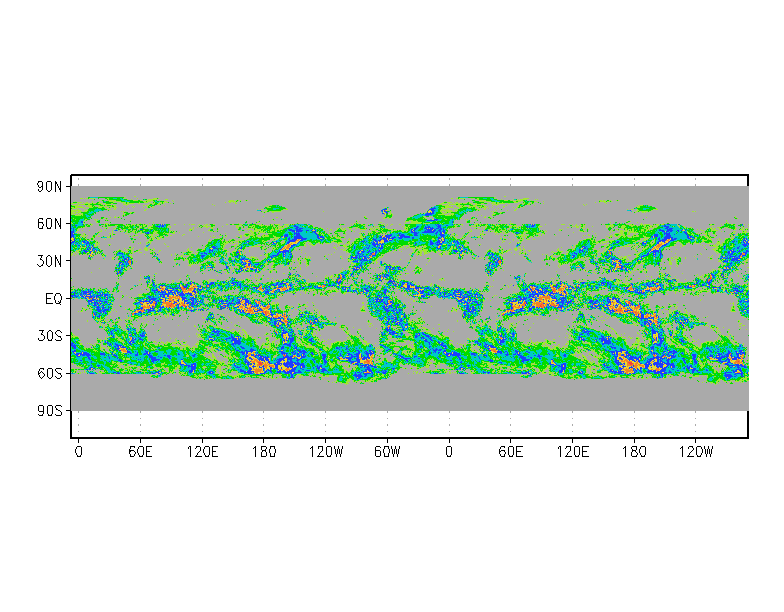Select the 60N latitude axis label

coord(50,224)
